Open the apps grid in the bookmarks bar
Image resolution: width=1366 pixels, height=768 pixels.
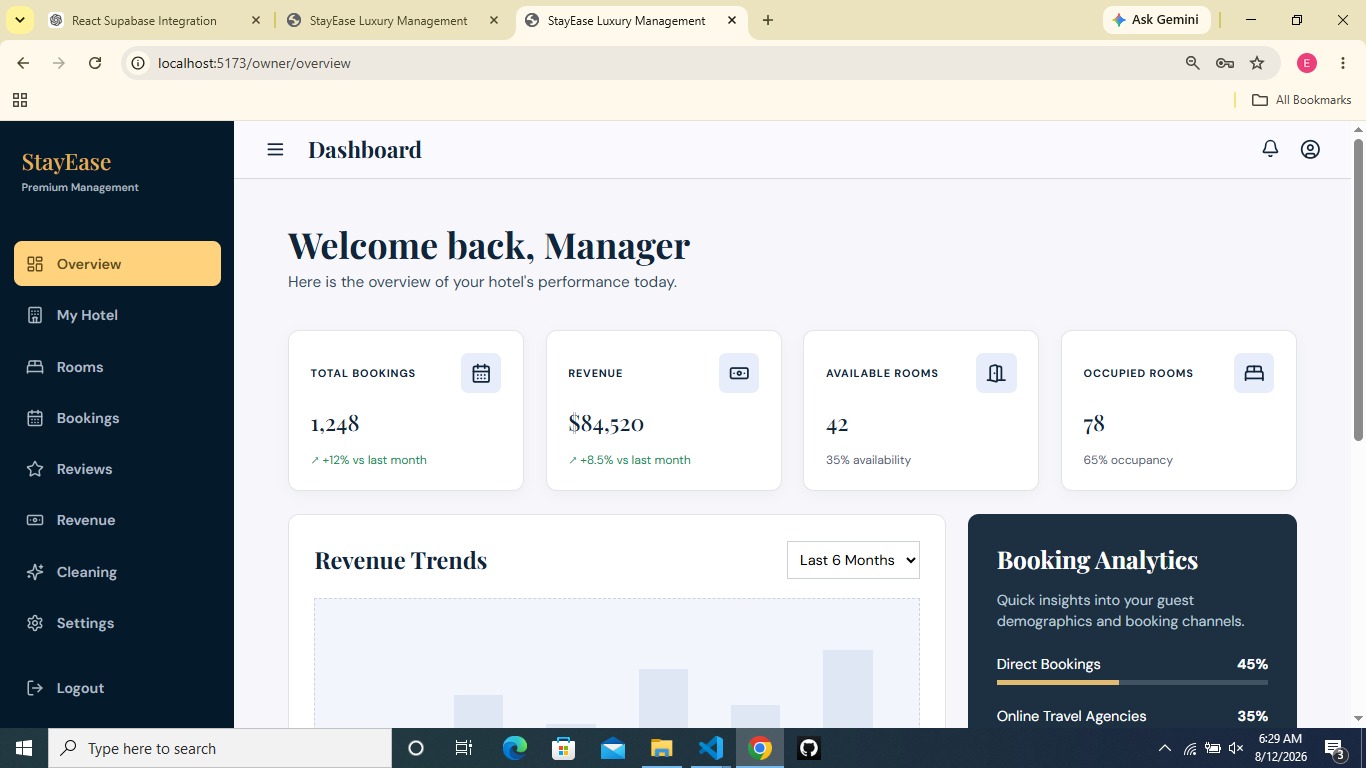coord(20,100)
